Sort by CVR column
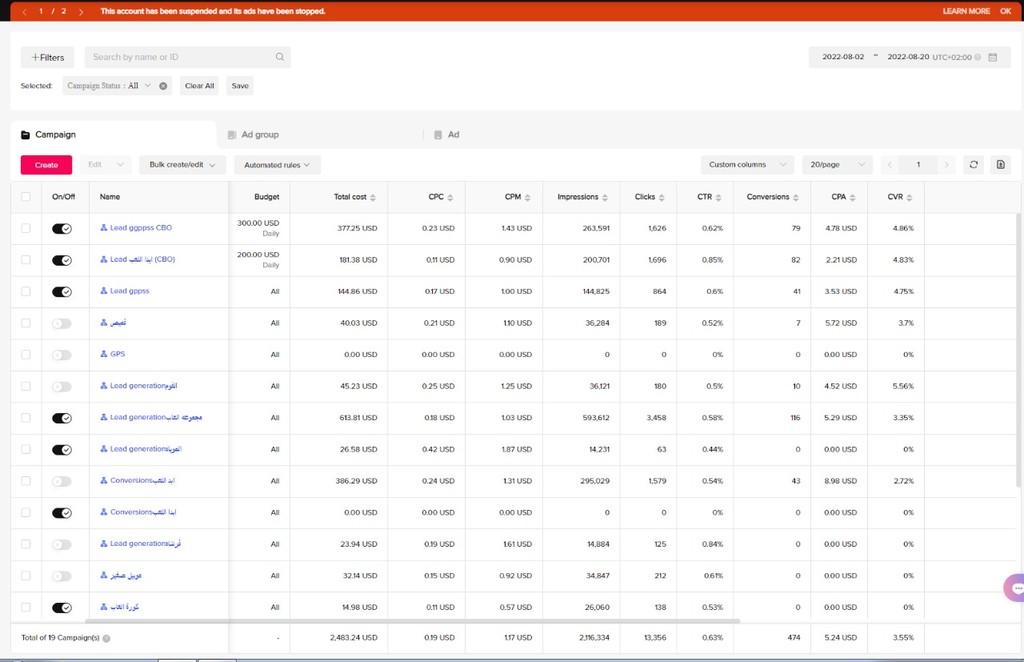The width and height of the screenshot is (1024, 662). [x=909, y=197]
